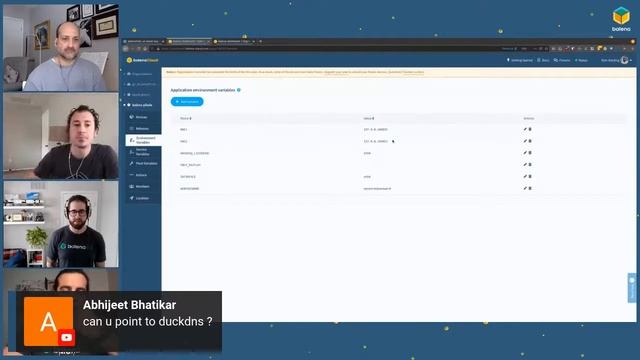Edit the variable that has an empty value
This screenshot has width=640, height=360.
click(x=525, y=165)
